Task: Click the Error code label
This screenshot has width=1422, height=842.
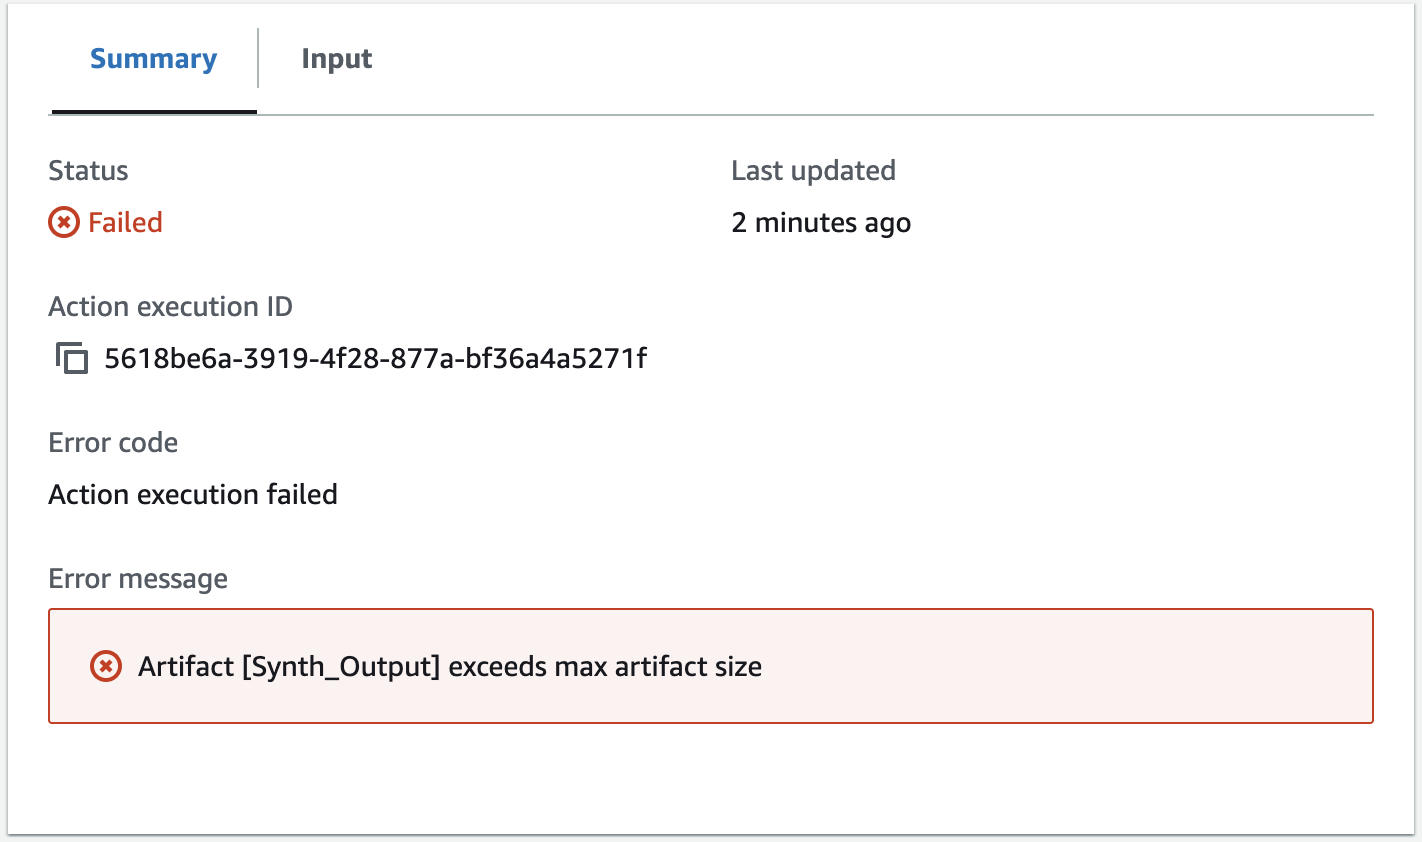Action: [113, 443]
